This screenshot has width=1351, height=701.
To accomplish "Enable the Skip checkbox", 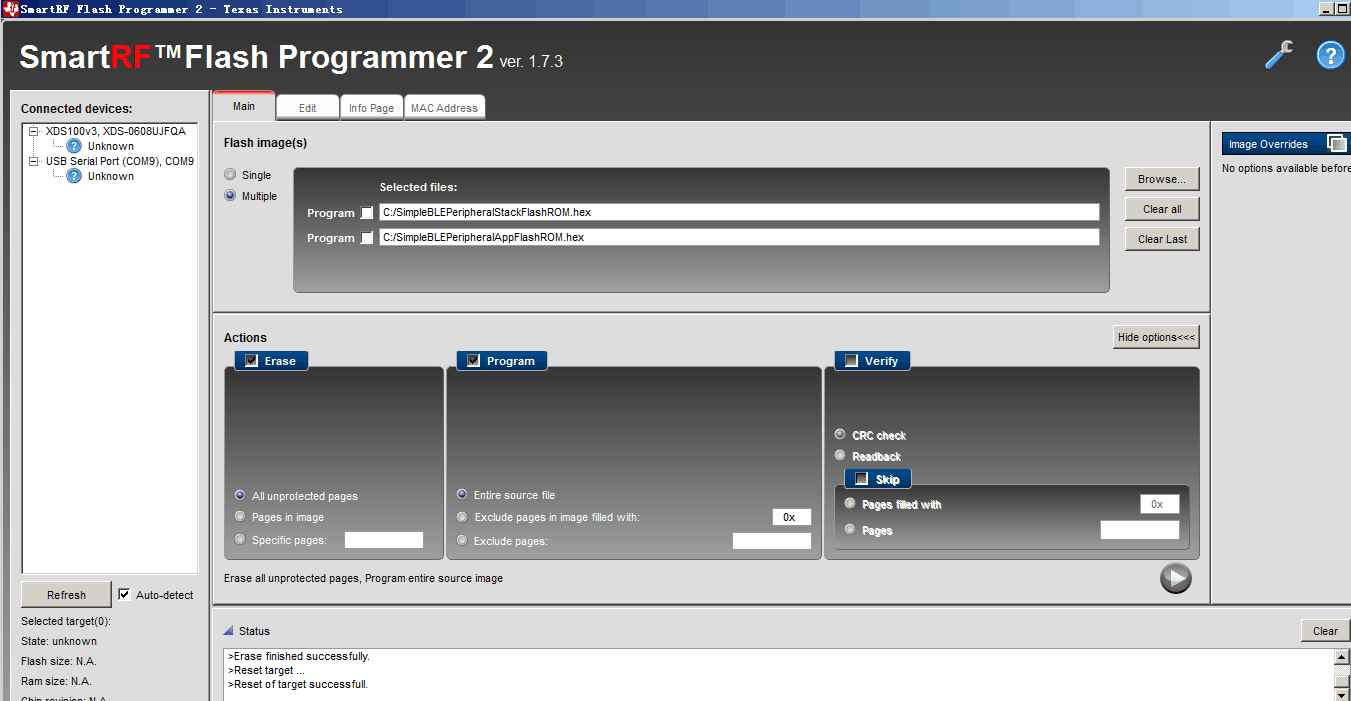I will tap(862, 479).
